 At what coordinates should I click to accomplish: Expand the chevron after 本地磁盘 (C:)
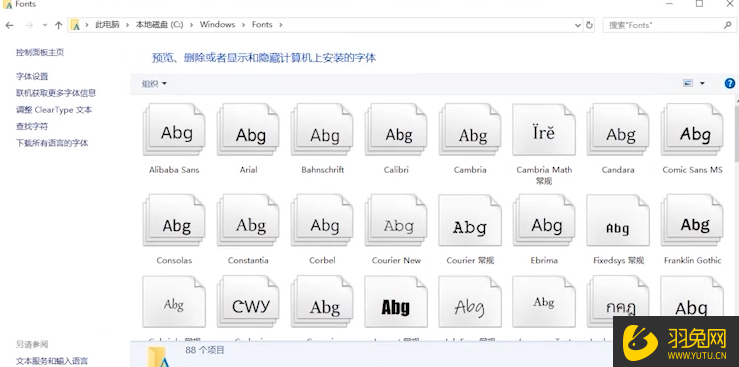(191, 25)
